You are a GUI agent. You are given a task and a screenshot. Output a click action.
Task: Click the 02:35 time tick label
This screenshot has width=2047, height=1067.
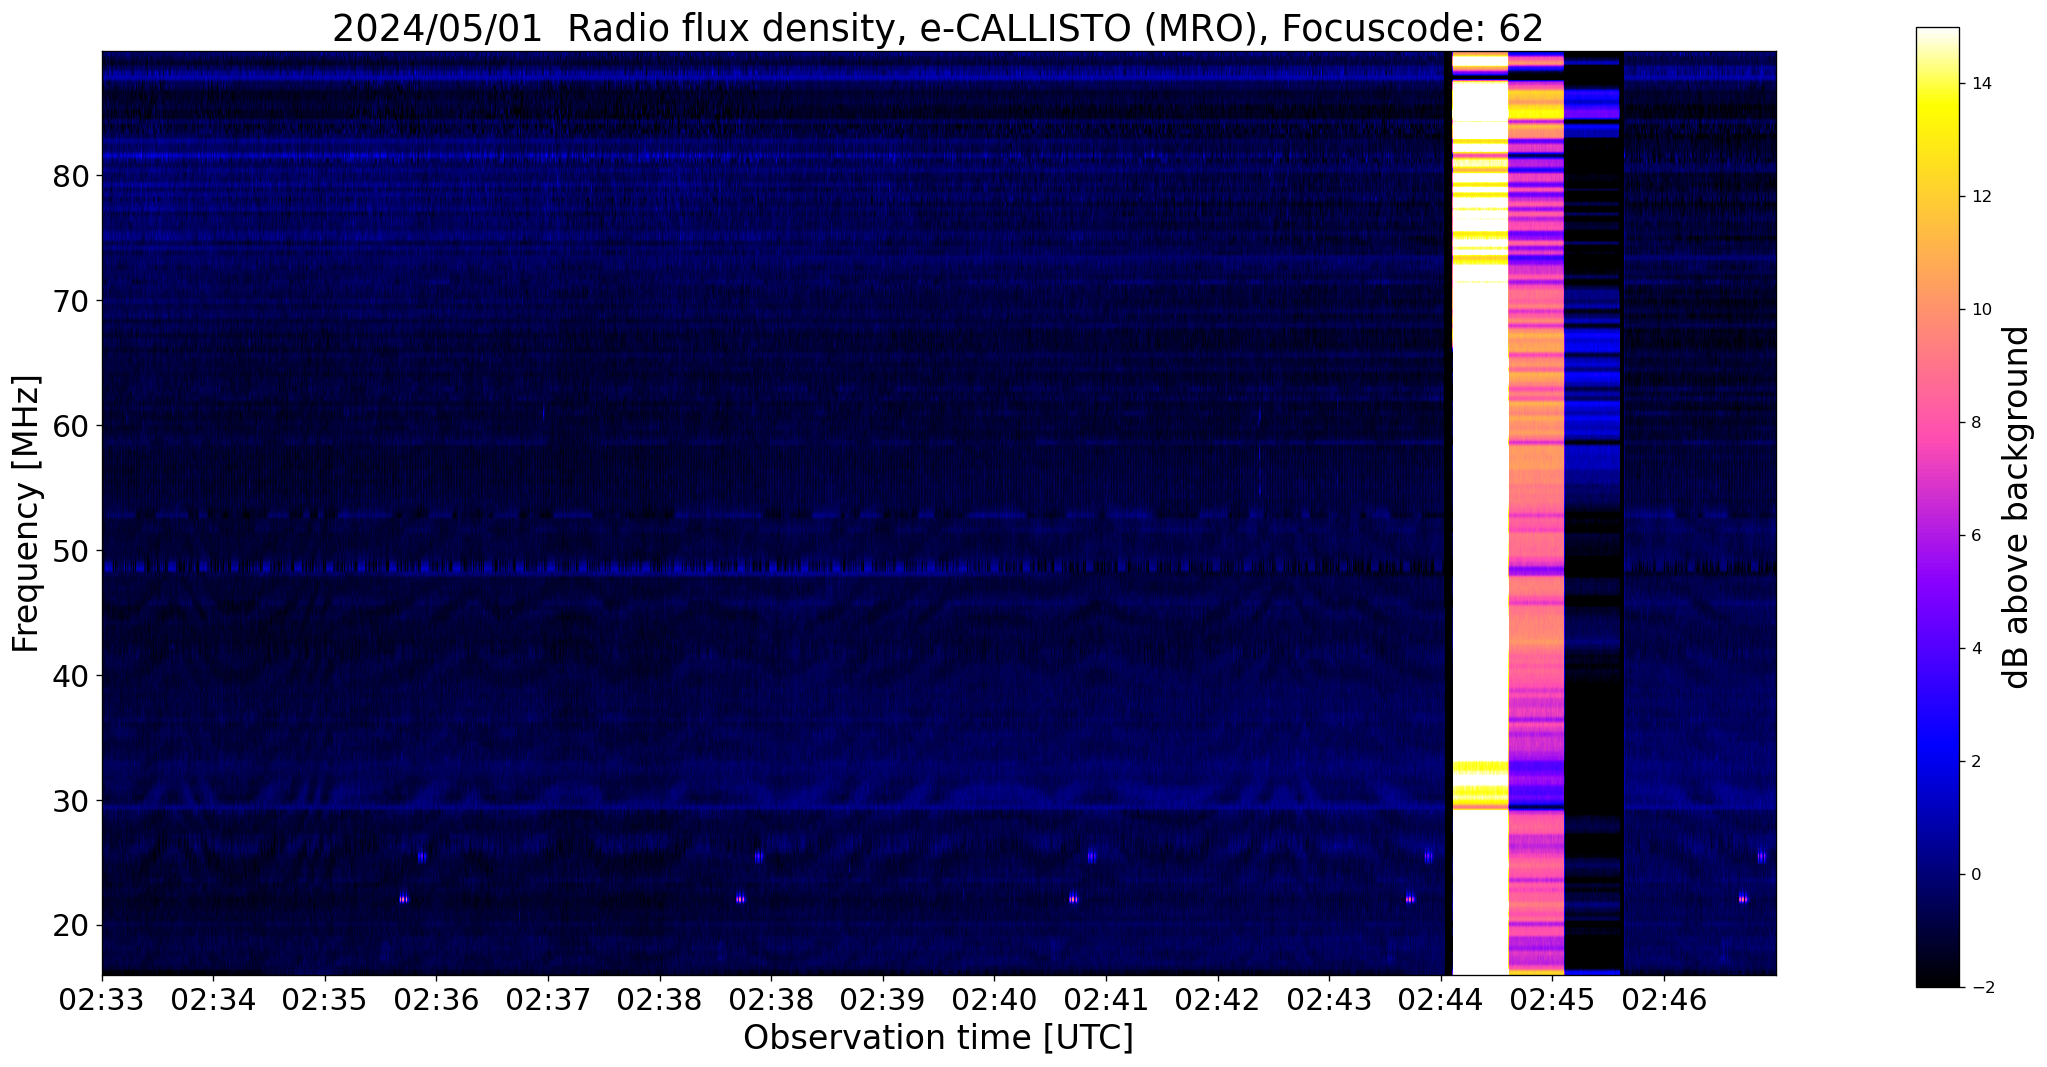pos(325,998)
